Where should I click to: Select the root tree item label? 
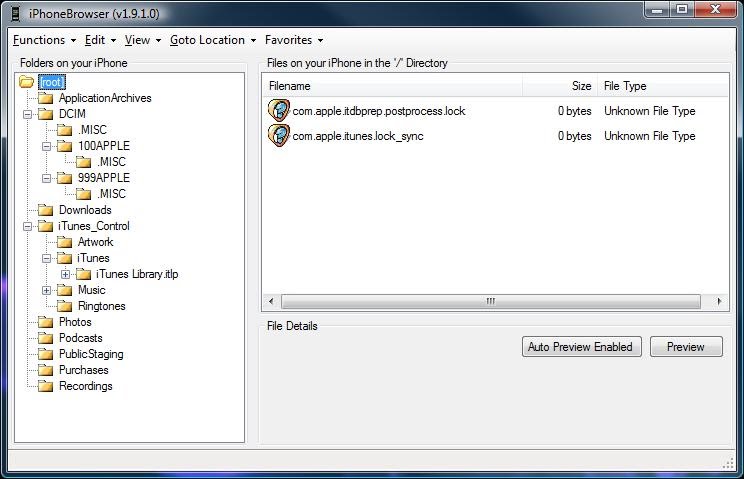(x=51, y=82)
